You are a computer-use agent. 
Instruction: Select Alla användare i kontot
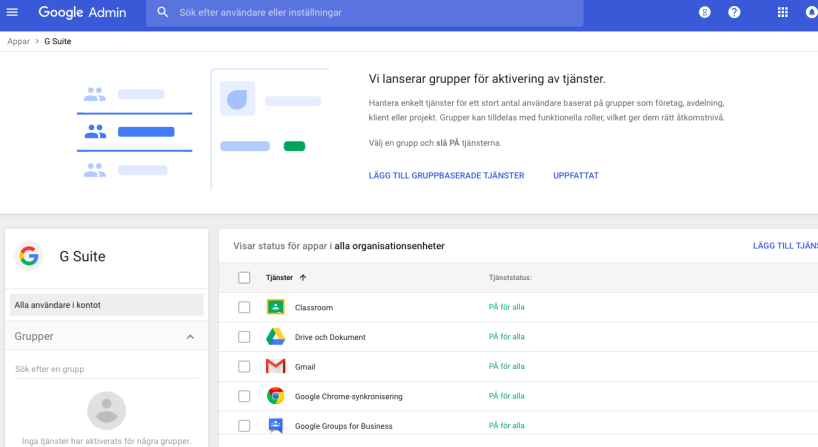point(106,305)
